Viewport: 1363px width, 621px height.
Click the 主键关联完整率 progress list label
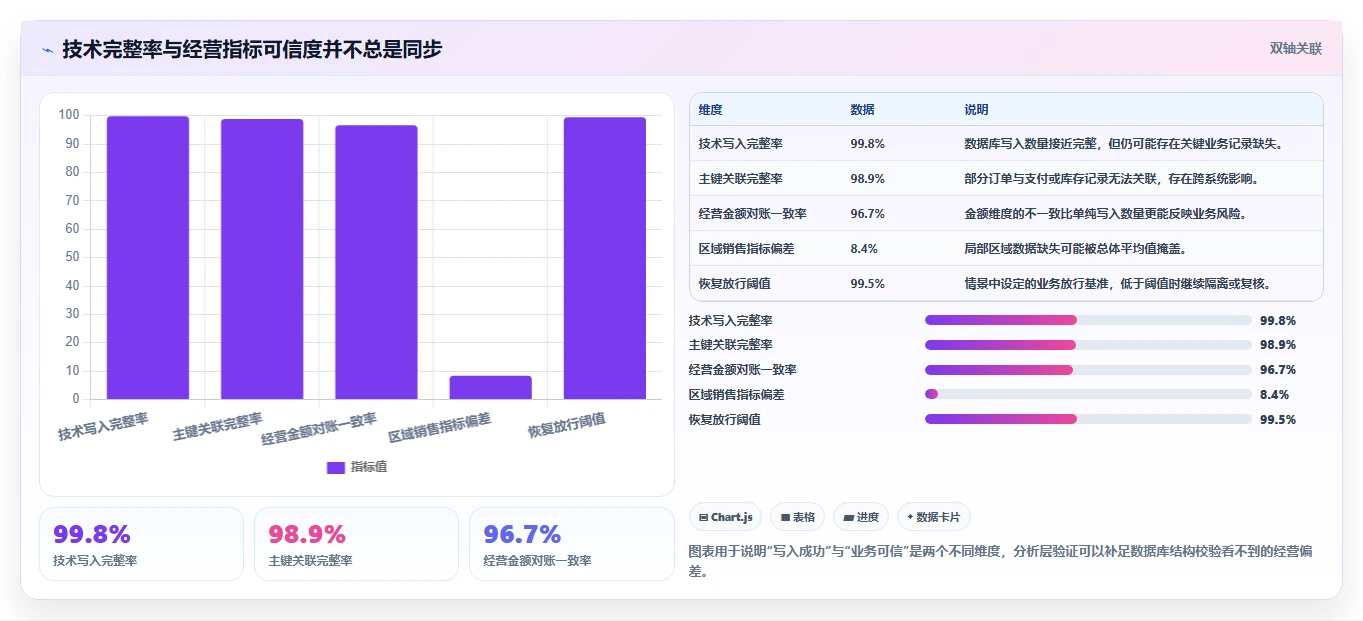pos(731,345)
